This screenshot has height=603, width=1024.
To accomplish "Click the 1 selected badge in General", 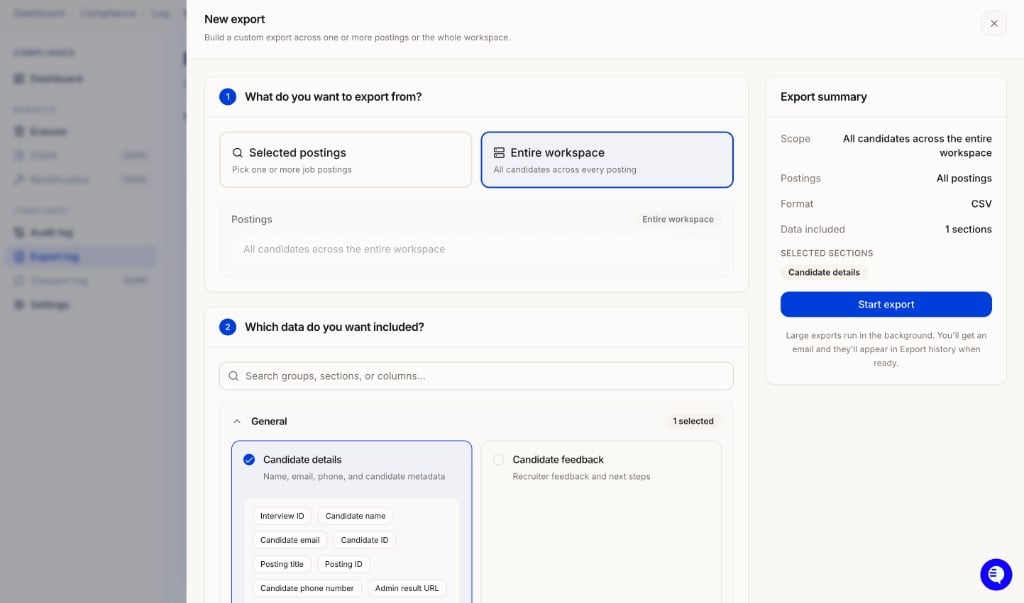I will [x=693, y=421].
